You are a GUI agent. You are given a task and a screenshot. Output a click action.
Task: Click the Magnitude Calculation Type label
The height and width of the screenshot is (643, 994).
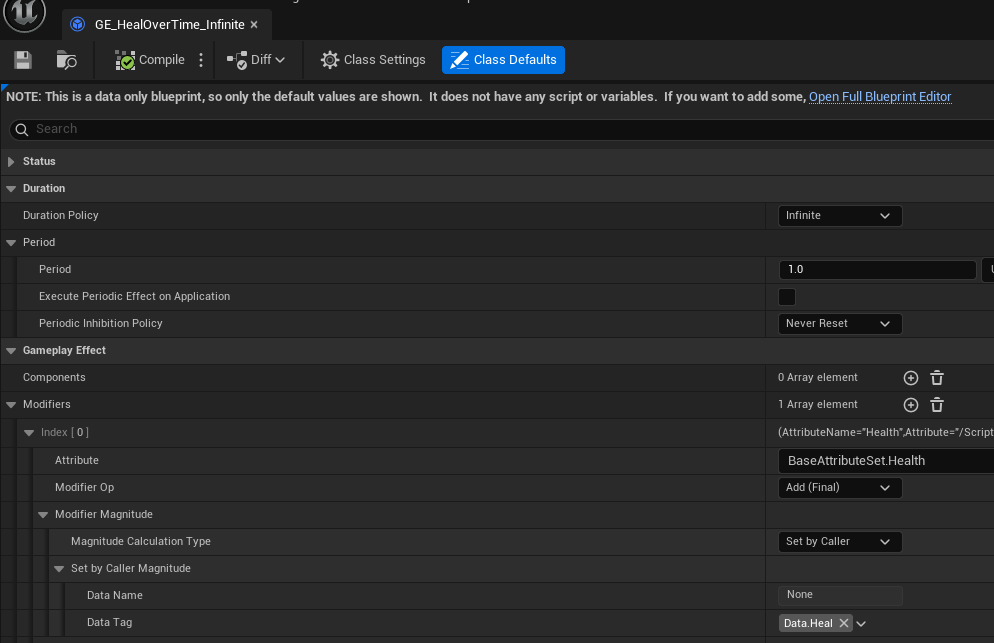coord(141,542)
